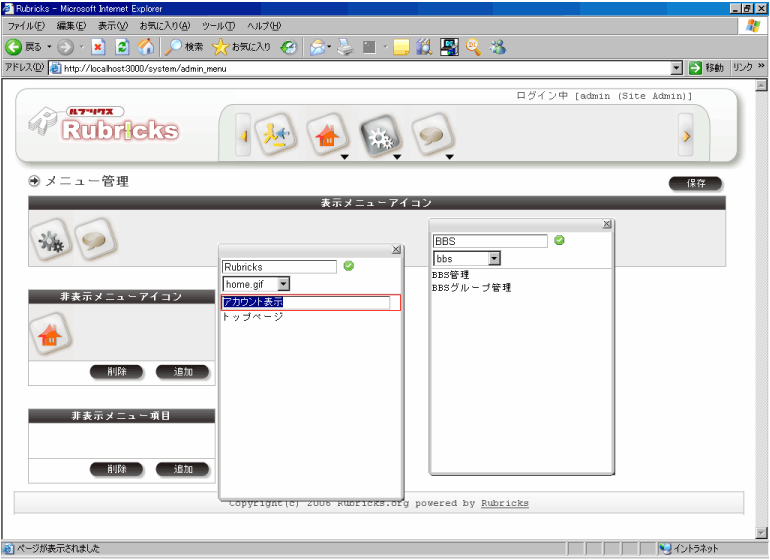Select the speech bubble icon under displayed menu icons

(x=95, y=239)
